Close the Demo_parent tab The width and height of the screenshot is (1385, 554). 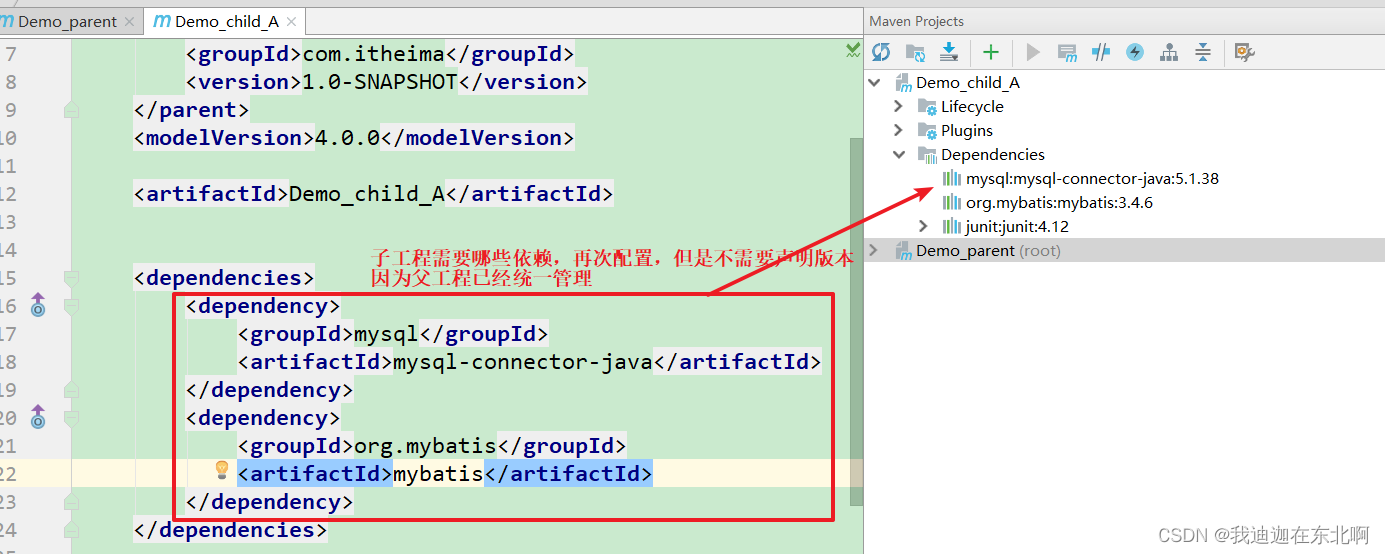tap(129, 22)
